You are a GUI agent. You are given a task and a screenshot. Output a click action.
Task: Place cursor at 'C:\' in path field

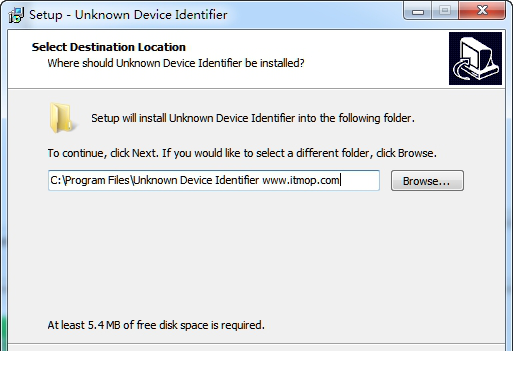[57, 180]
